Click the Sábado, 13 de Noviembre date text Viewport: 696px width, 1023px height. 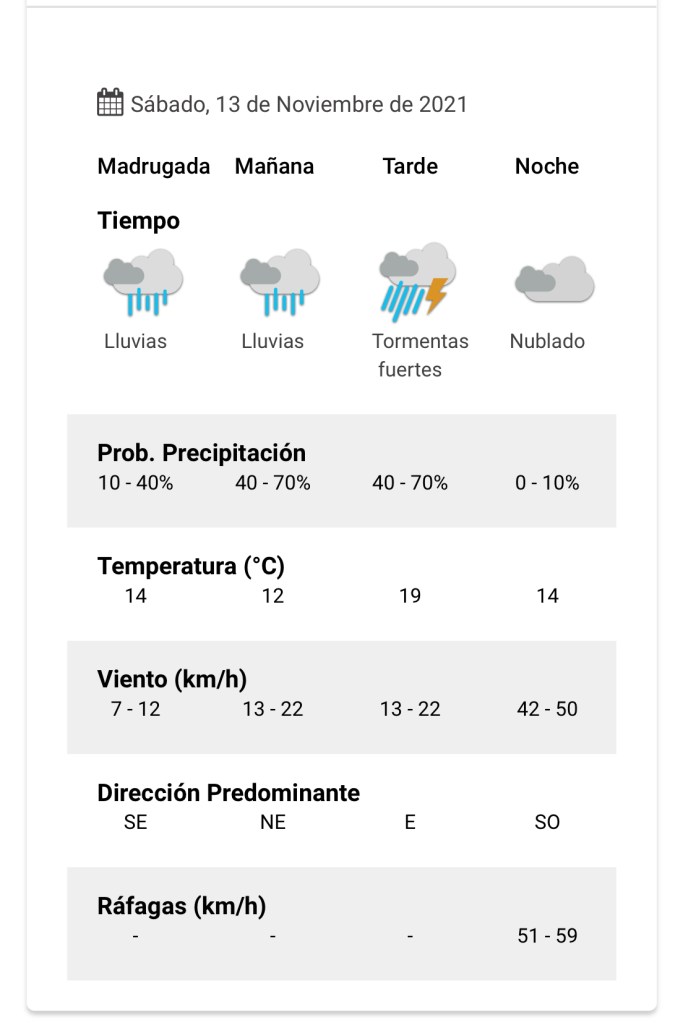(299, 104)
